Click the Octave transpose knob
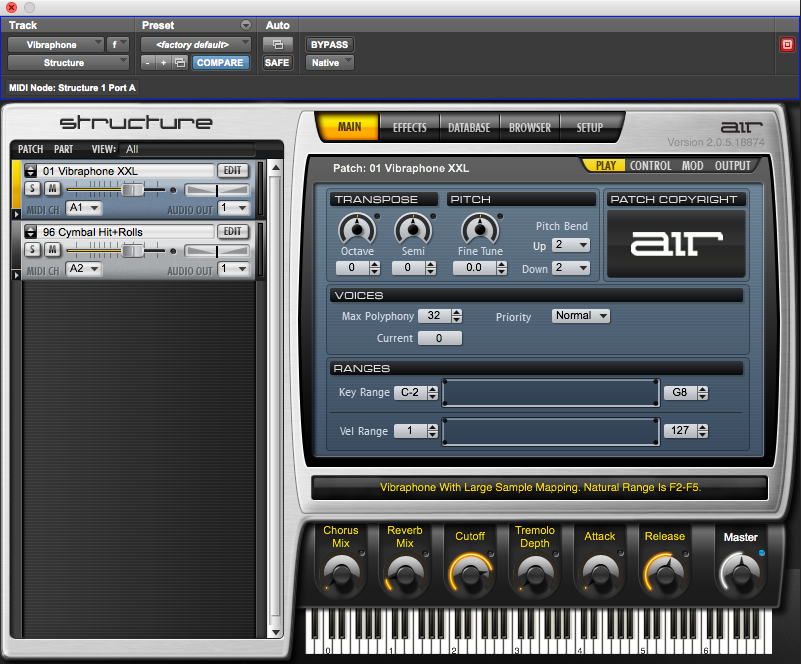The width and height of the screenshot is (801, 664). [357, 229]
